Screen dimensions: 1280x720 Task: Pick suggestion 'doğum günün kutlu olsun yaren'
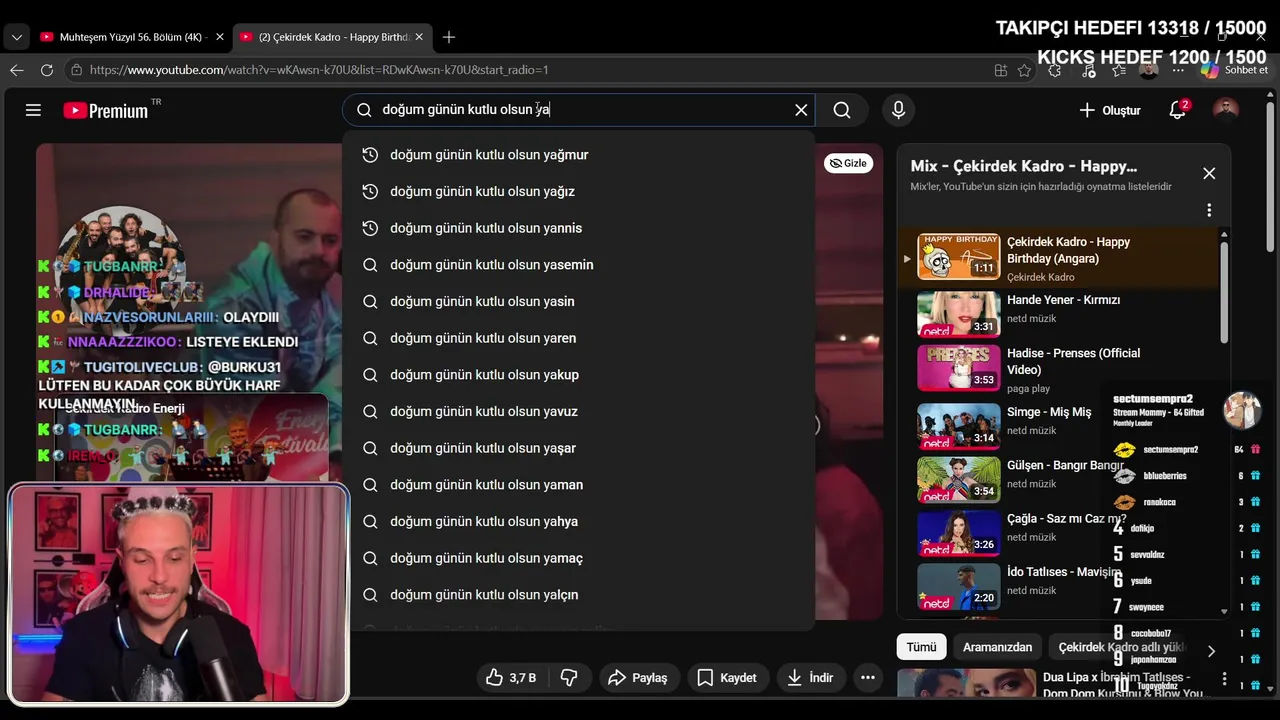point(579,338)
